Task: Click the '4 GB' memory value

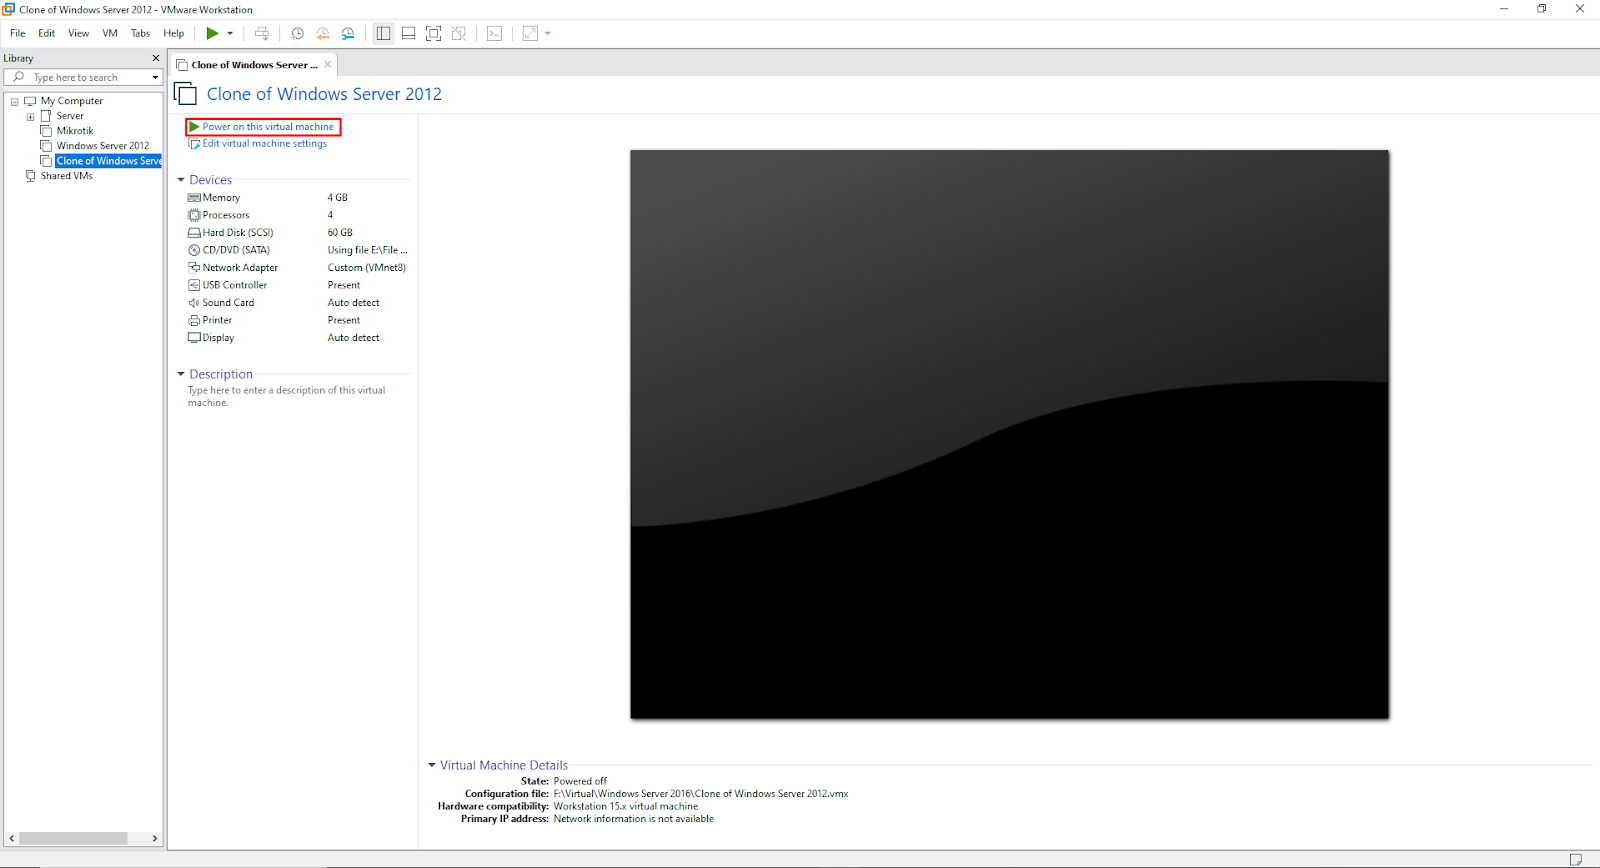Action: [x=338, y=198]
